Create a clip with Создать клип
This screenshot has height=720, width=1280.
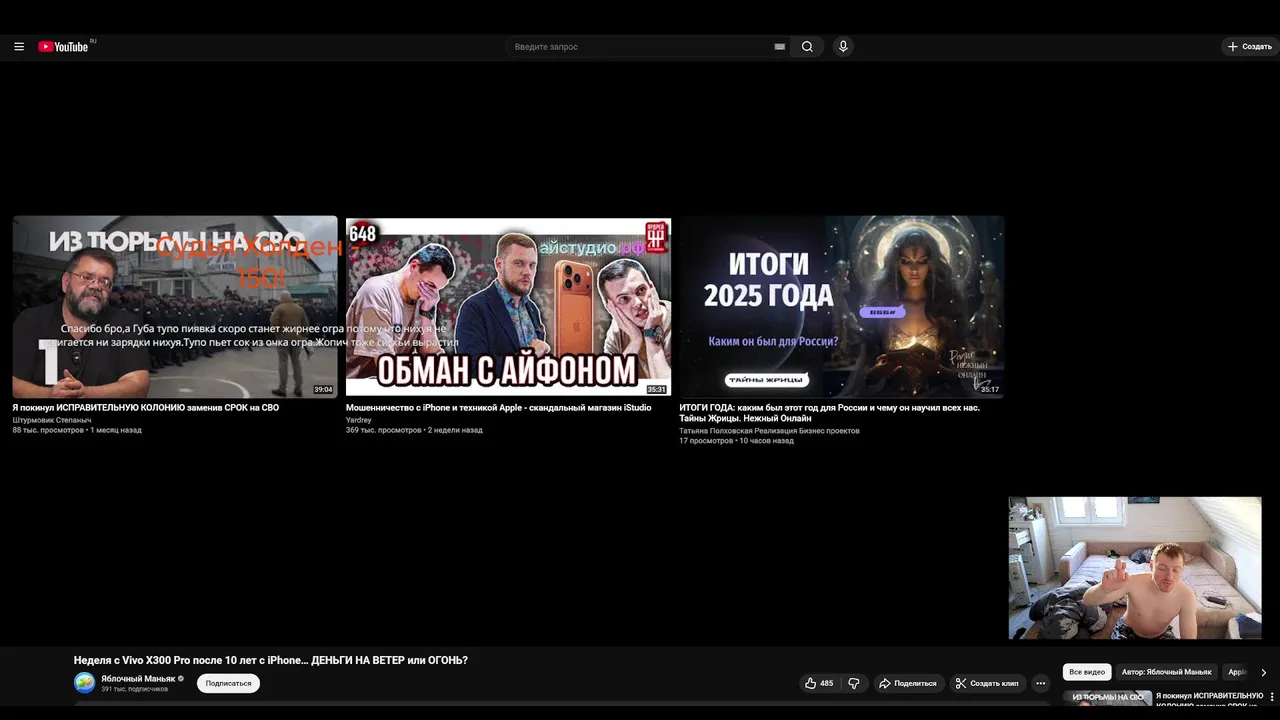[x=987, y=683]
